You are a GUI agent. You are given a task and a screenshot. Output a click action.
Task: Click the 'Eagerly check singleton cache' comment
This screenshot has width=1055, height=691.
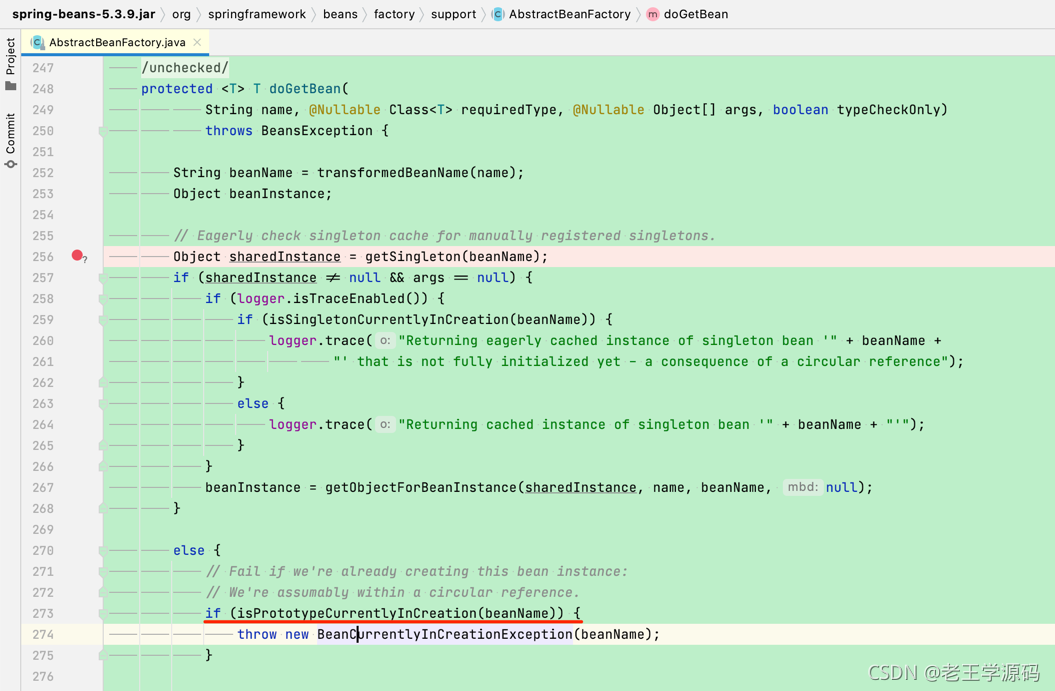(x=444, y=235)
